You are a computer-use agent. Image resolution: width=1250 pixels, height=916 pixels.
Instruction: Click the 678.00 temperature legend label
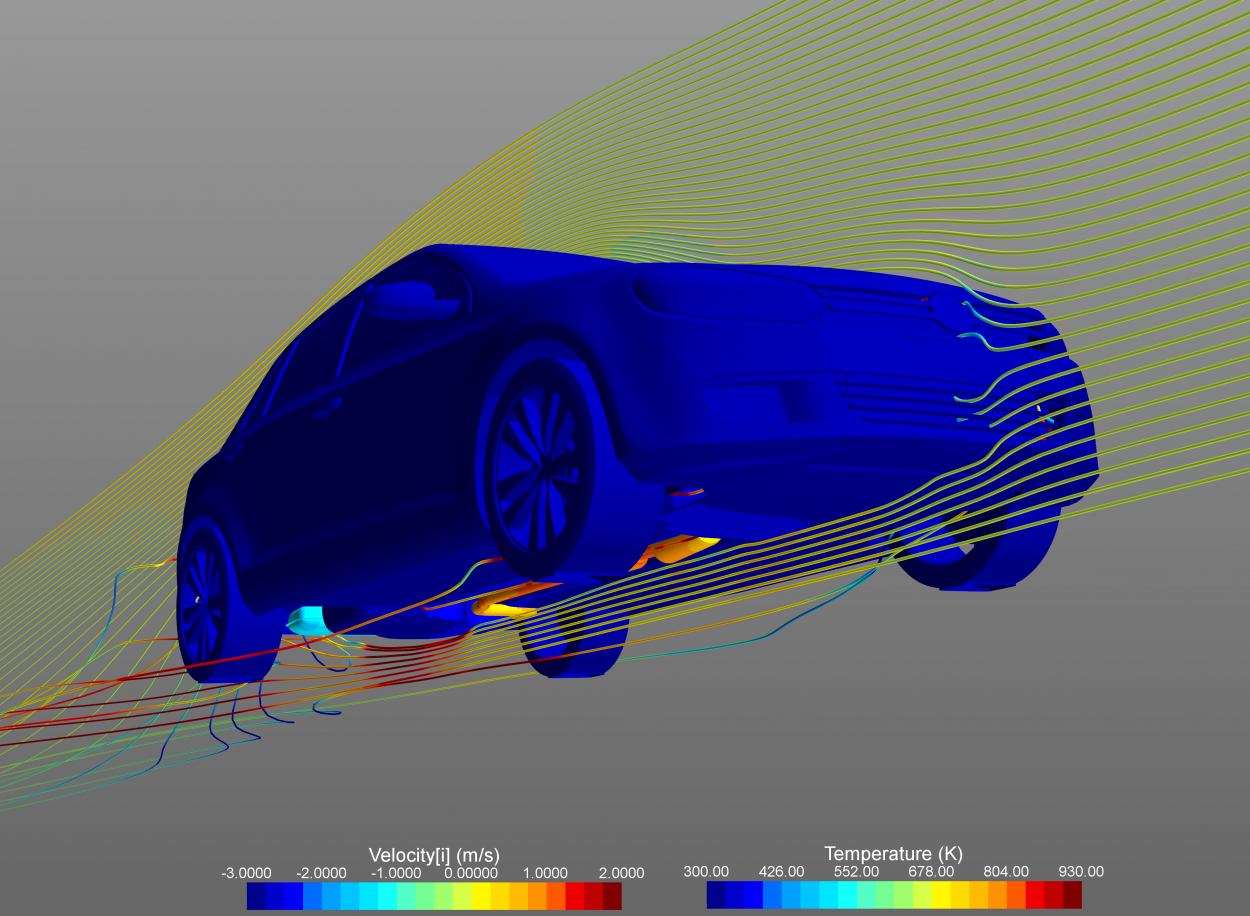coord(931,872)
